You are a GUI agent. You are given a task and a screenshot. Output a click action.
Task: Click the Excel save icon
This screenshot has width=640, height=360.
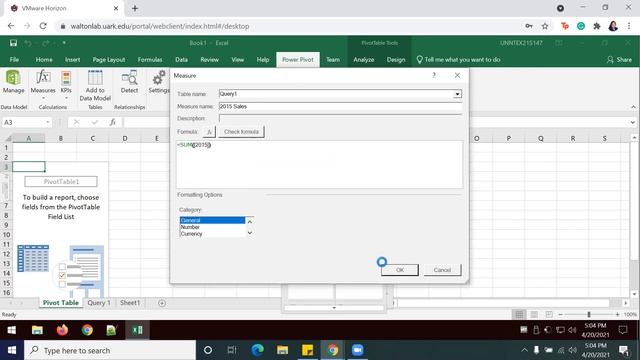[13, 43]
